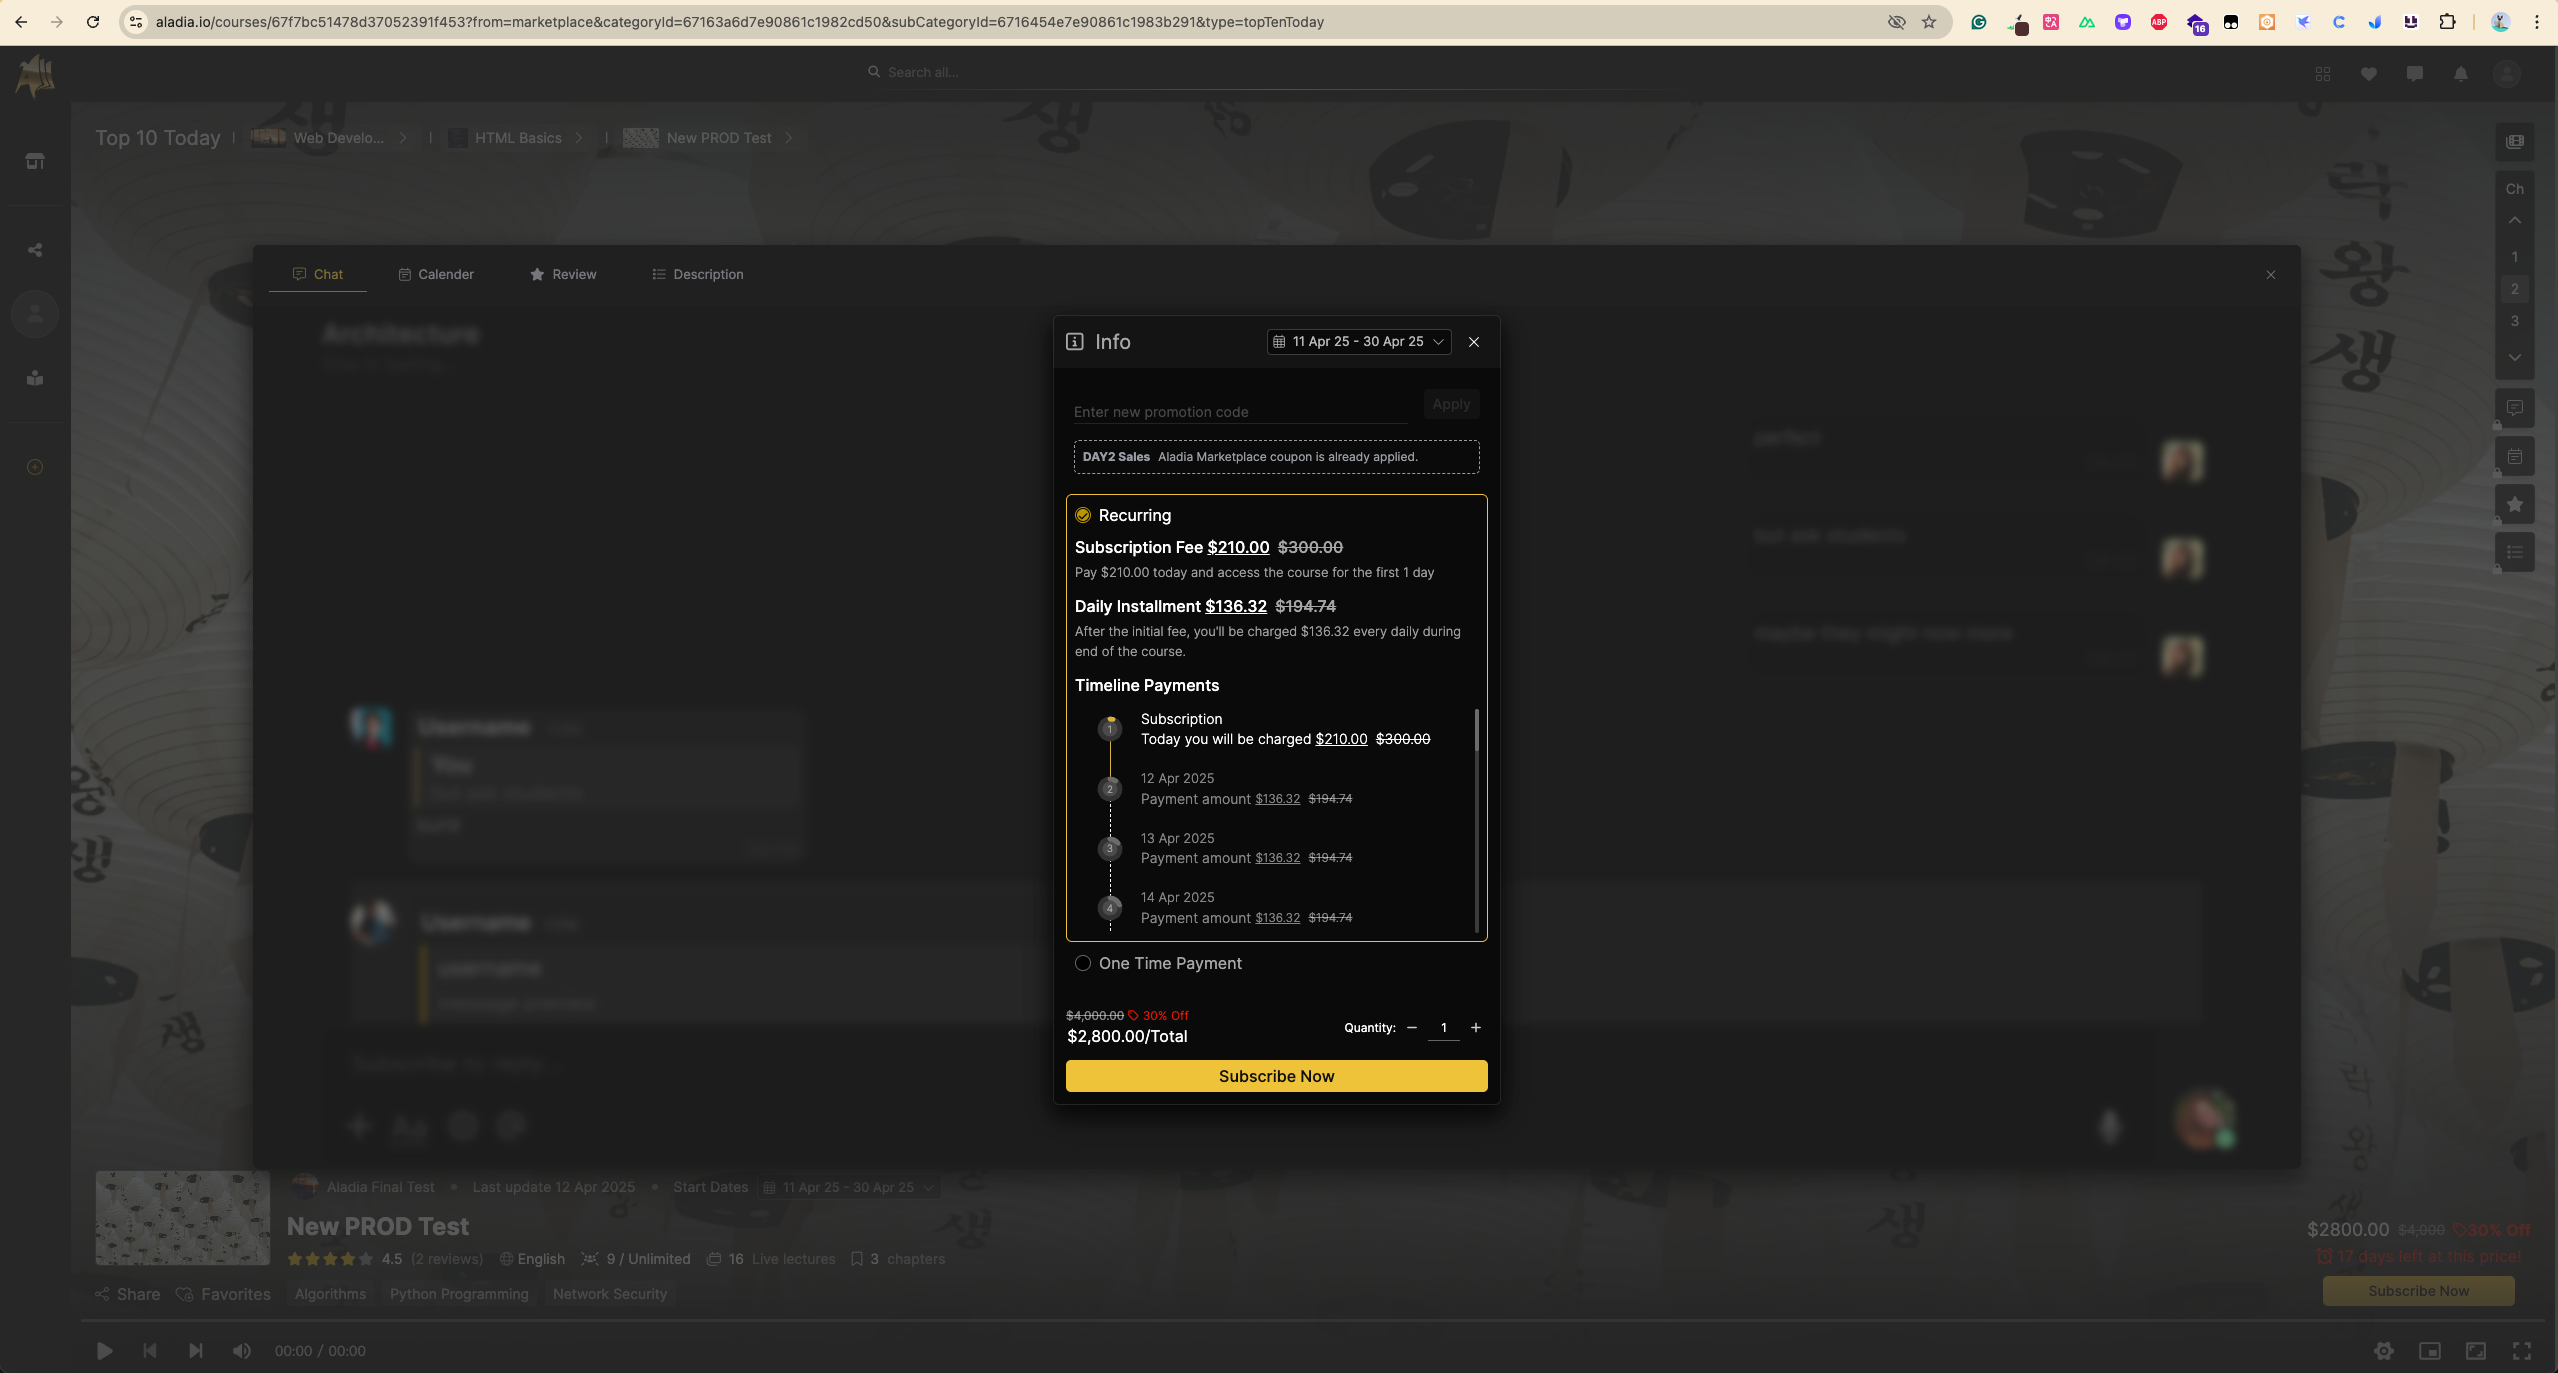
Task: Open notifications bell icon in header
Action: 2461,73
